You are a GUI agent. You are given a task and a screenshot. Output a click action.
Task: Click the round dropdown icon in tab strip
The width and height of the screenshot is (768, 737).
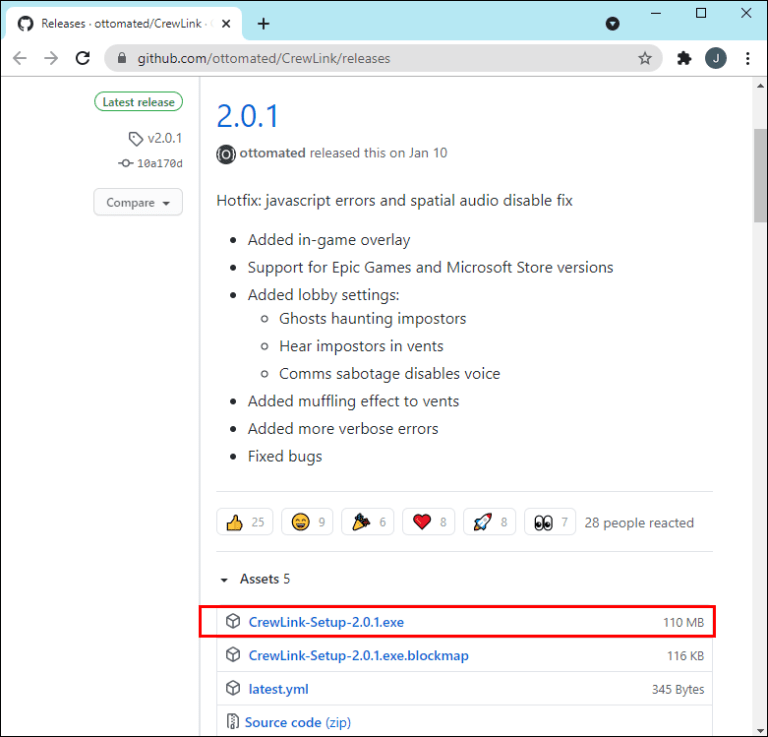pyautogui.click(x=612, y=24)
